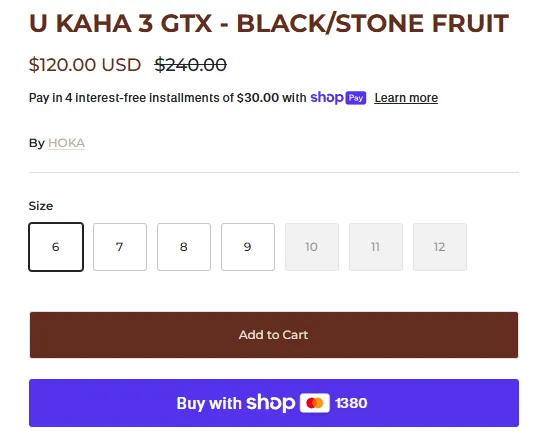535x431 pixels.
Task: Select size 6 option
Action: (x=56, y=247)
